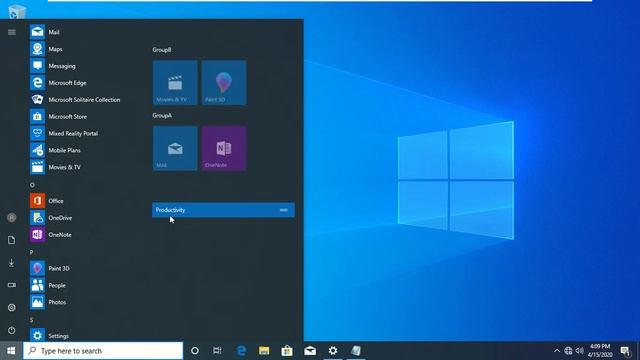Viewport: 640px width, 360px height.
Task: Click the Paint 3D tile in GroupB
Action: [224, 82]
